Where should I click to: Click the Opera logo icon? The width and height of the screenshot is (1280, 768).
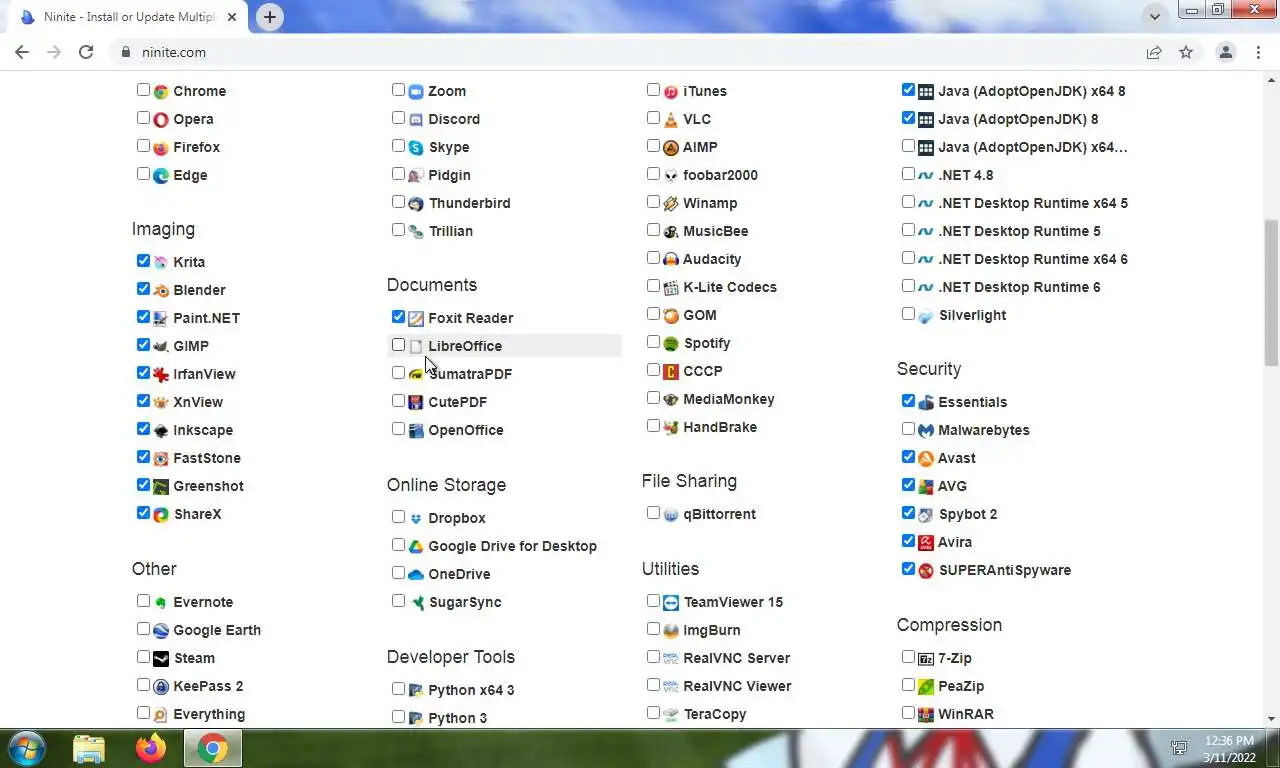[x=161, y=119]
